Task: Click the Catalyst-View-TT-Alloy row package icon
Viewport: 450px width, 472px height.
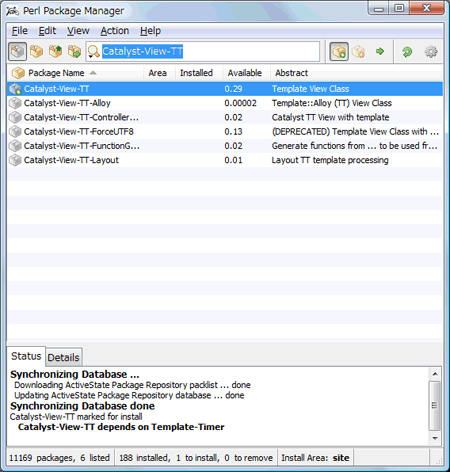Action: [x=15, y=103]
